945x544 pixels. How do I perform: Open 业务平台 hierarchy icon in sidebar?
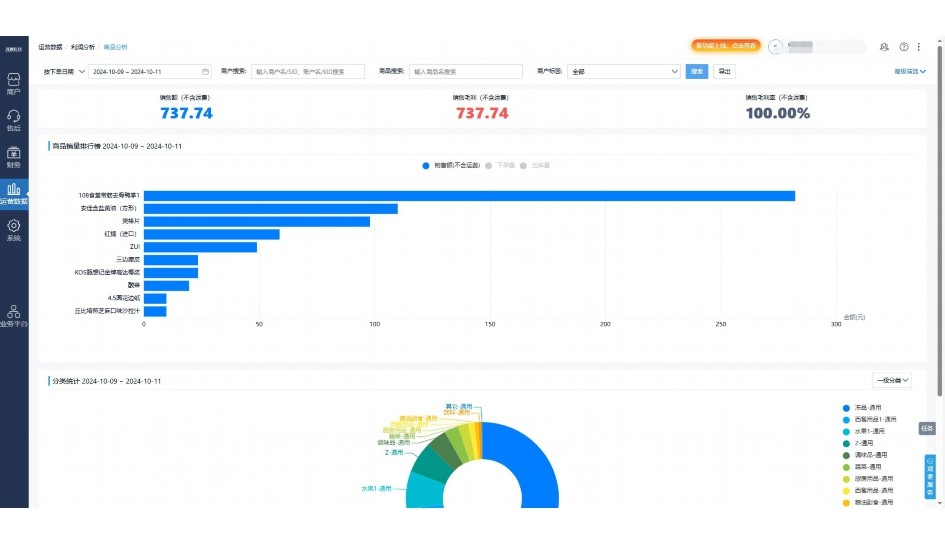point(14,314)
